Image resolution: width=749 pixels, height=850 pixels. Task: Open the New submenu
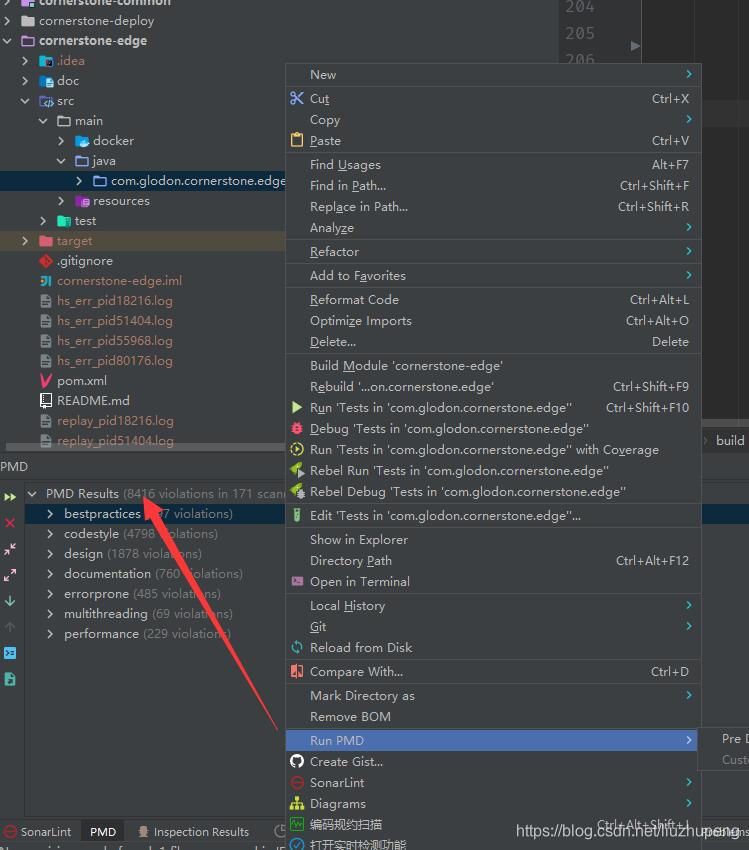tap(493, 74)
